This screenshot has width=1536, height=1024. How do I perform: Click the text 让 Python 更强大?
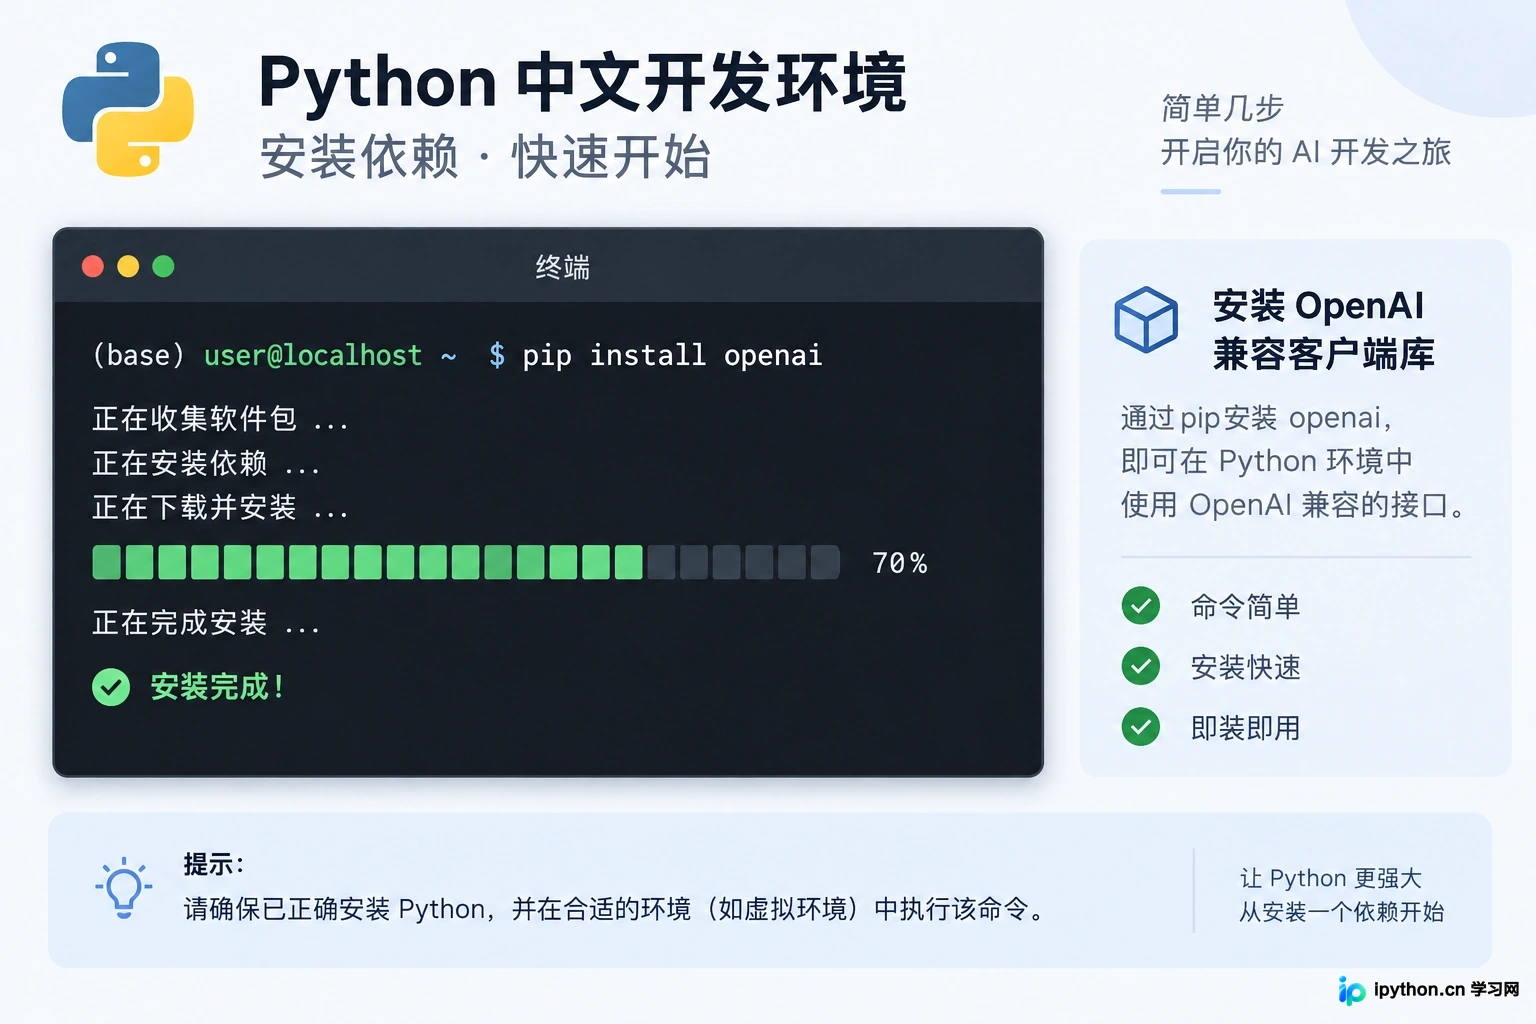point(1331,878)
